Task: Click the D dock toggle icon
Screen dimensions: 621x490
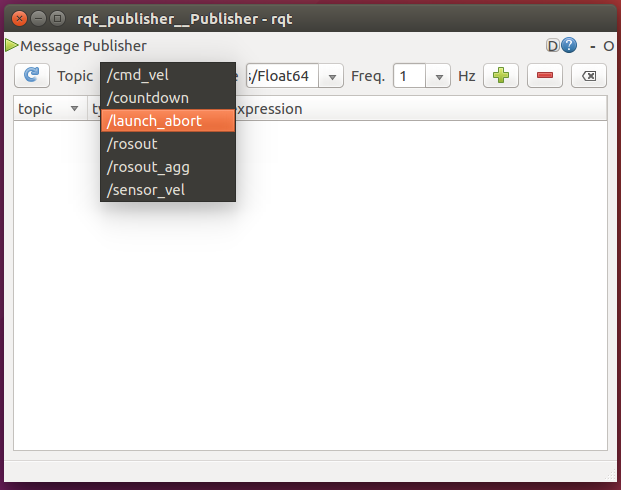Action: click(552, 46)
